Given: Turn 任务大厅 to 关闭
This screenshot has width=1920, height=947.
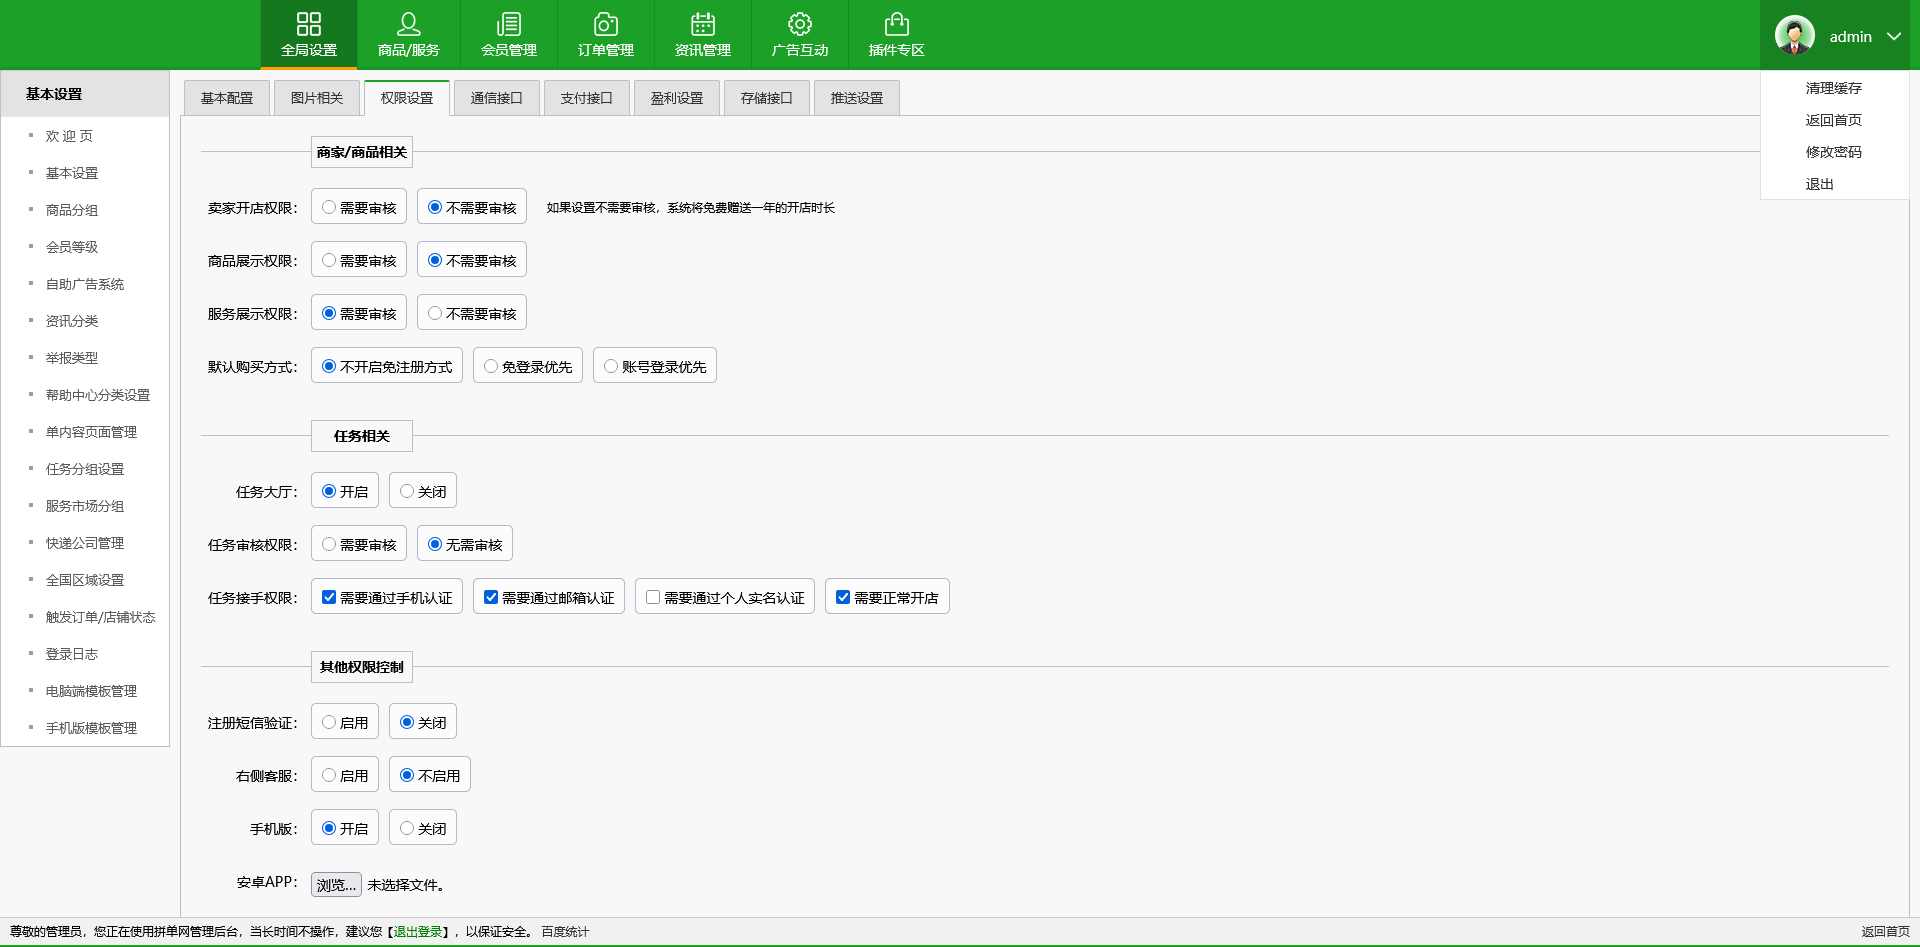Looking at the screenshot, I should [x=407, y=491].
